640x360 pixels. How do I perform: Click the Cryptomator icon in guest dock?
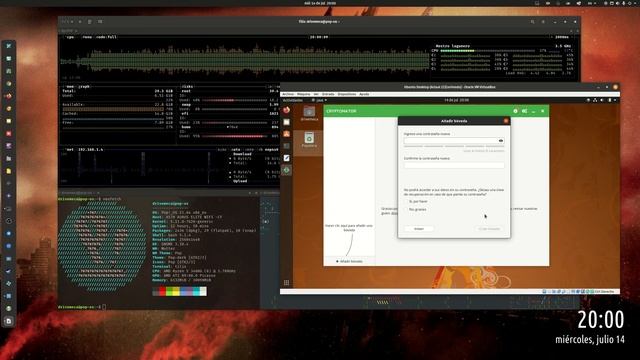287,170
